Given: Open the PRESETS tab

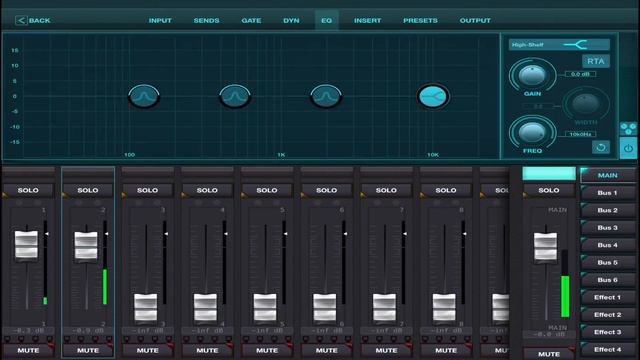Looking at the screenshot, I should (x=420, y=20).
